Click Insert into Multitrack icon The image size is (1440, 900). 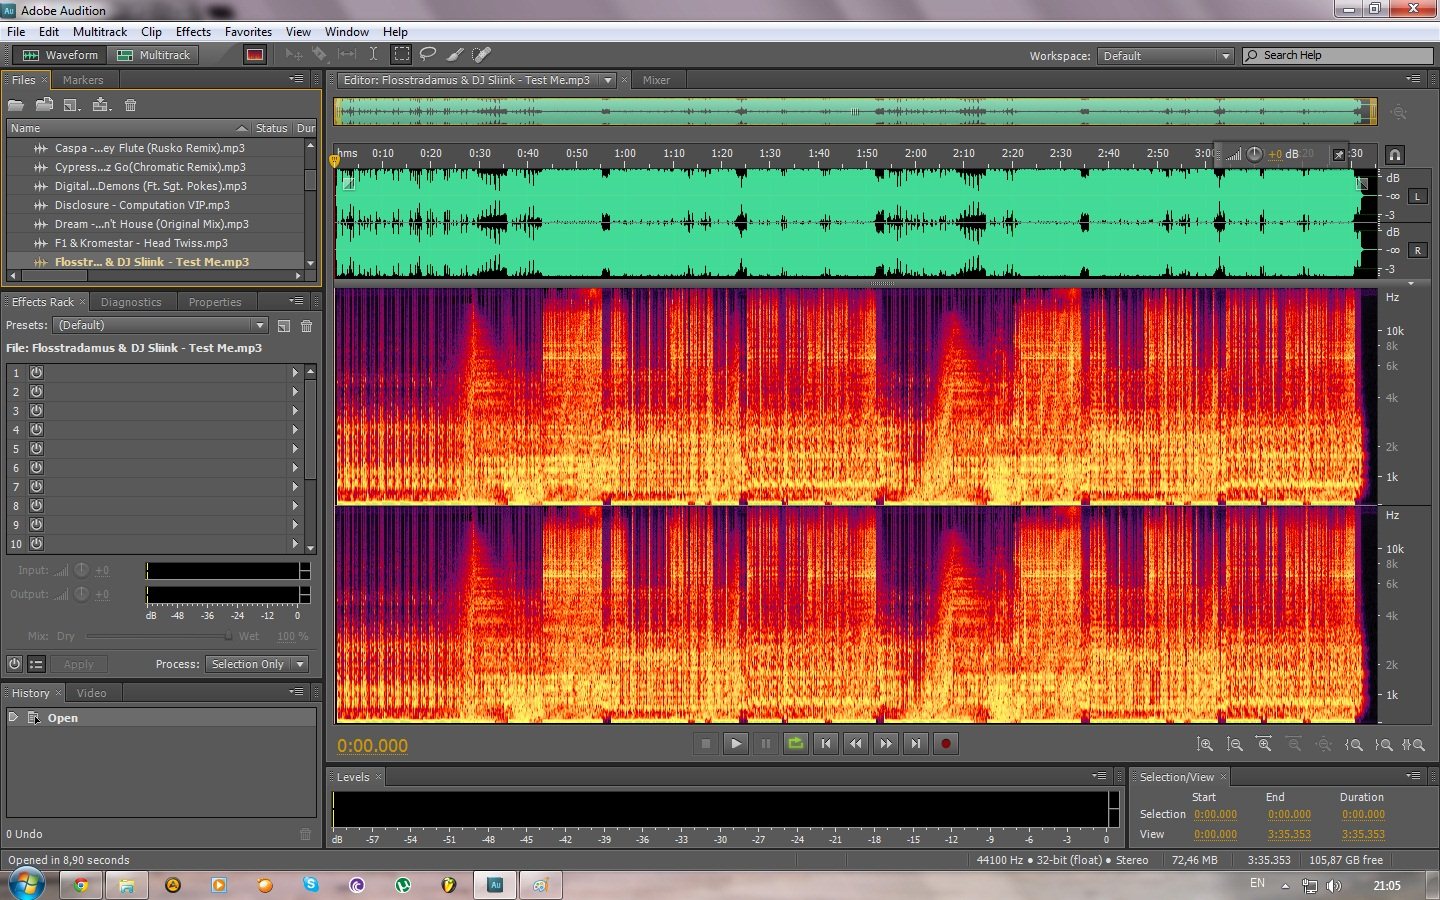101,105
